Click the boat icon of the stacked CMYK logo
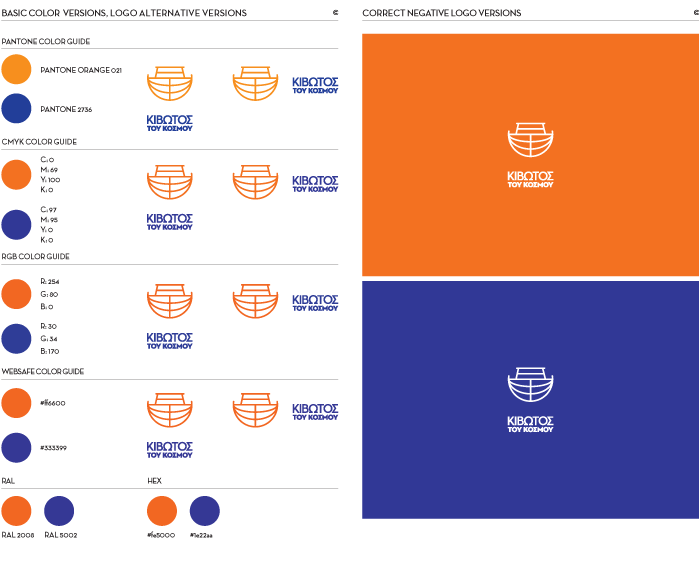This screenshot has width=700, height=567. [x=170, y=182]
